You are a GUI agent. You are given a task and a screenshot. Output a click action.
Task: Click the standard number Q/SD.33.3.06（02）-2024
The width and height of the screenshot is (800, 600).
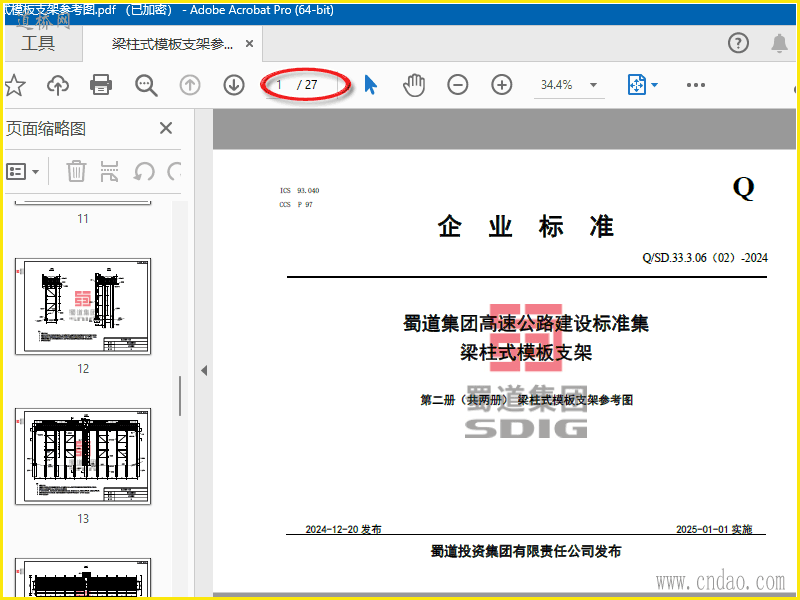pyautogui.click(x=705, y=258)
